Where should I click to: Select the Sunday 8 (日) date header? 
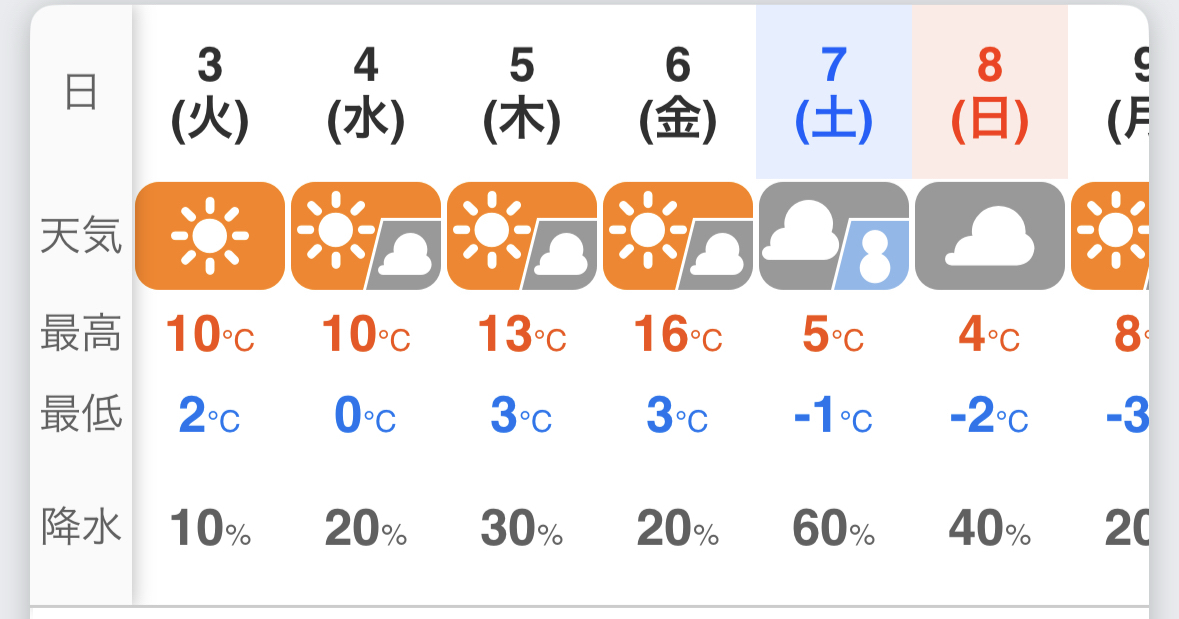point(990,94)
